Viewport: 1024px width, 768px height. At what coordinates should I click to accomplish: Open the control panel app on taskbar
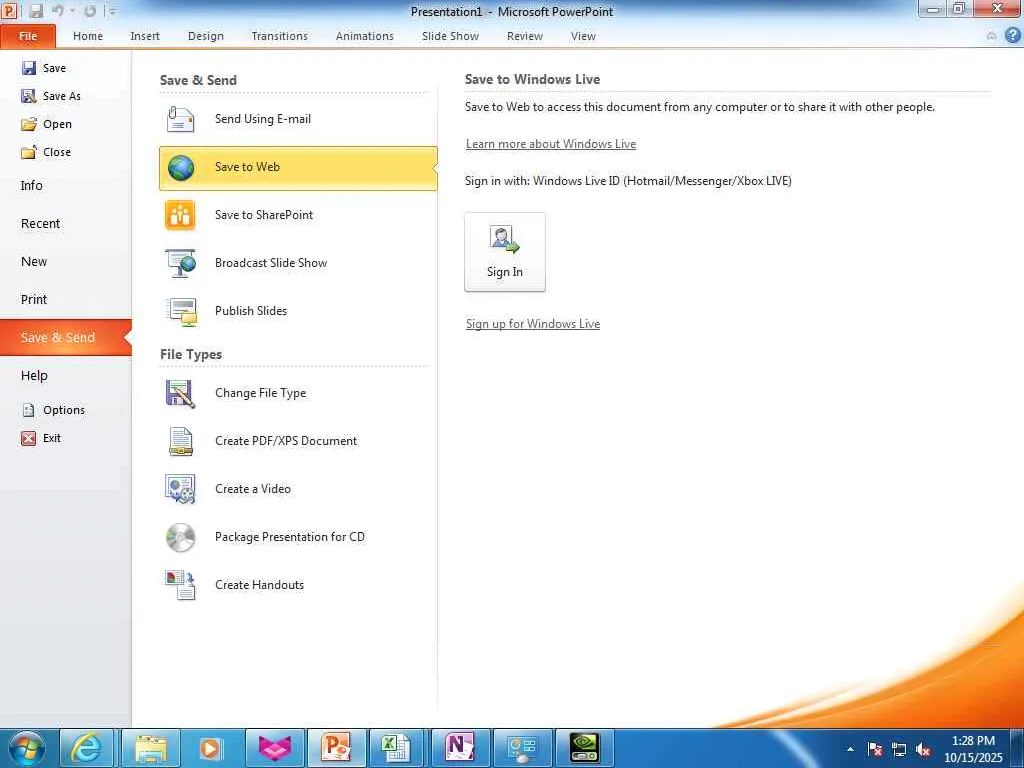pyautogui.click(x=520, y=748)
